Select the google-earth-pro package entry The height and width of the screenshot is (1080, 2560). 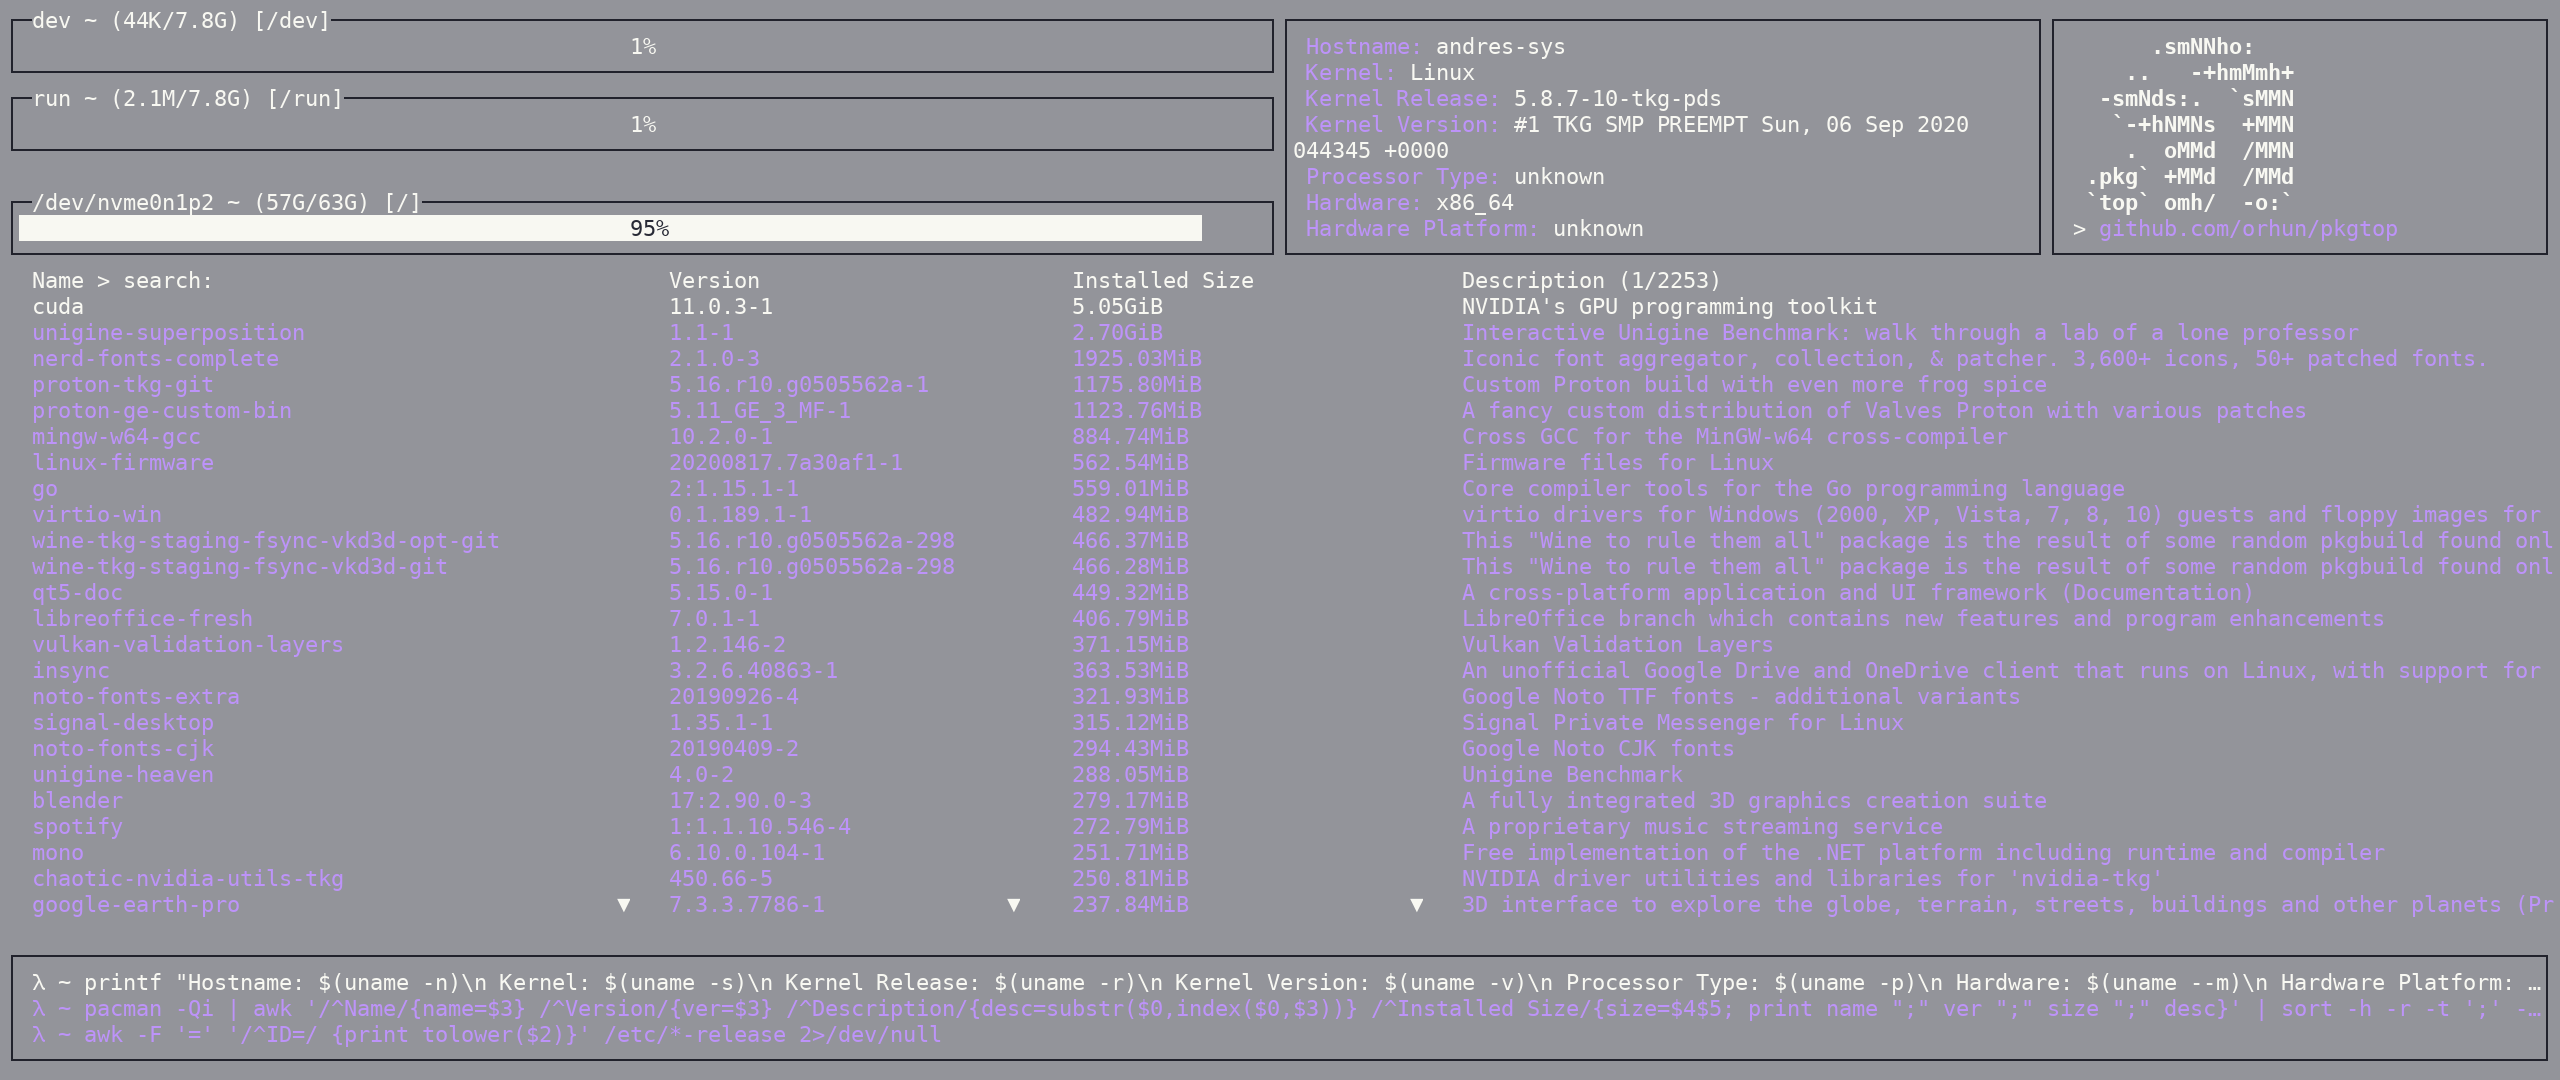click(x=136, y=905)
